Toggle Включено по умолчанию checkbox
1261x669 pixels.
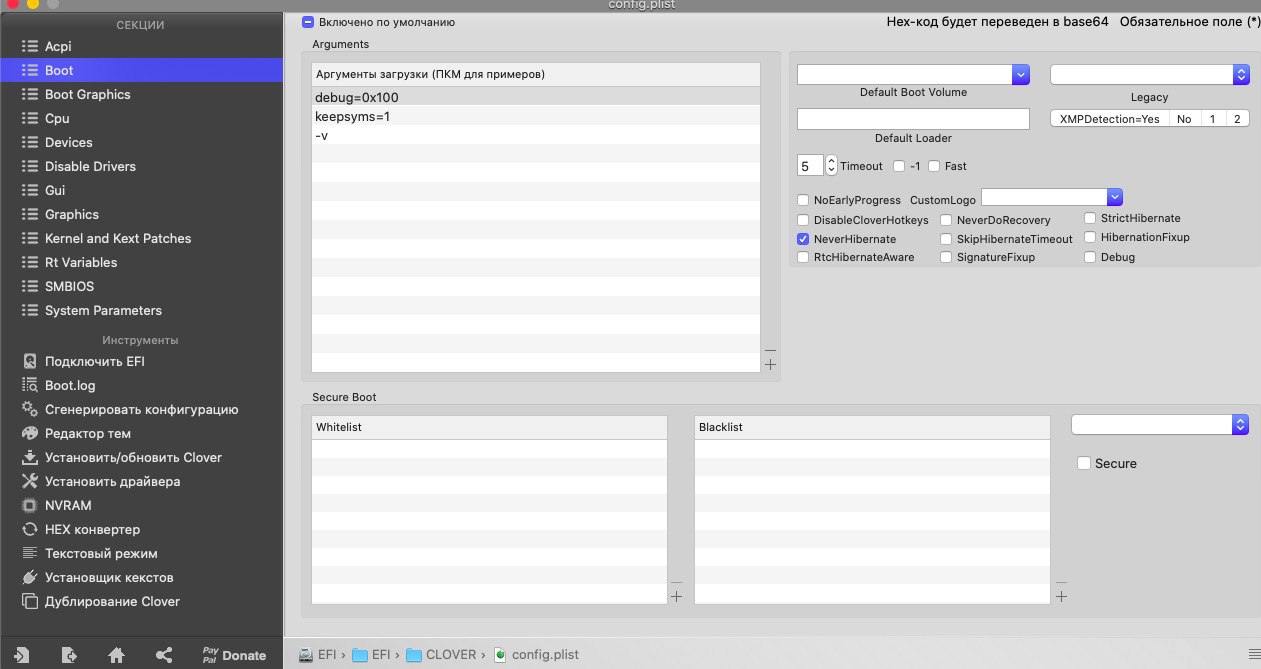[x=308, y=21]
